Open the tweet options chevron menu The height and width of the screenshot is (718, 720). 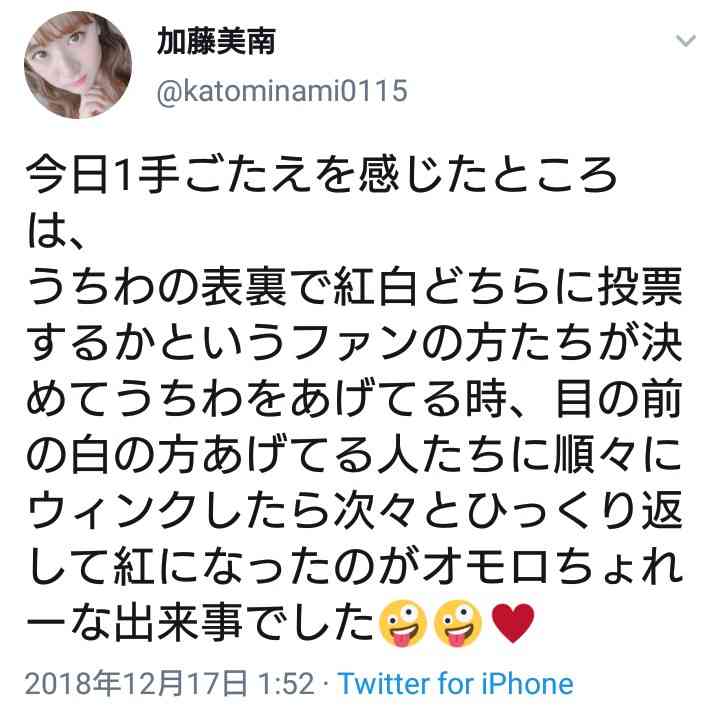(686, 41)
